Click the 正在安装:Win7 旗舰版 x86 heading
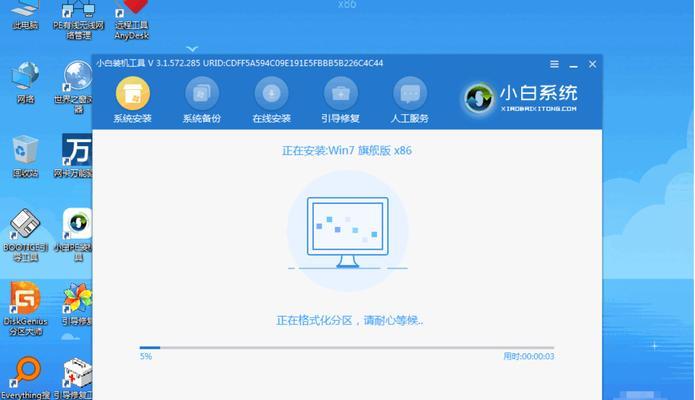 (347, 150)
